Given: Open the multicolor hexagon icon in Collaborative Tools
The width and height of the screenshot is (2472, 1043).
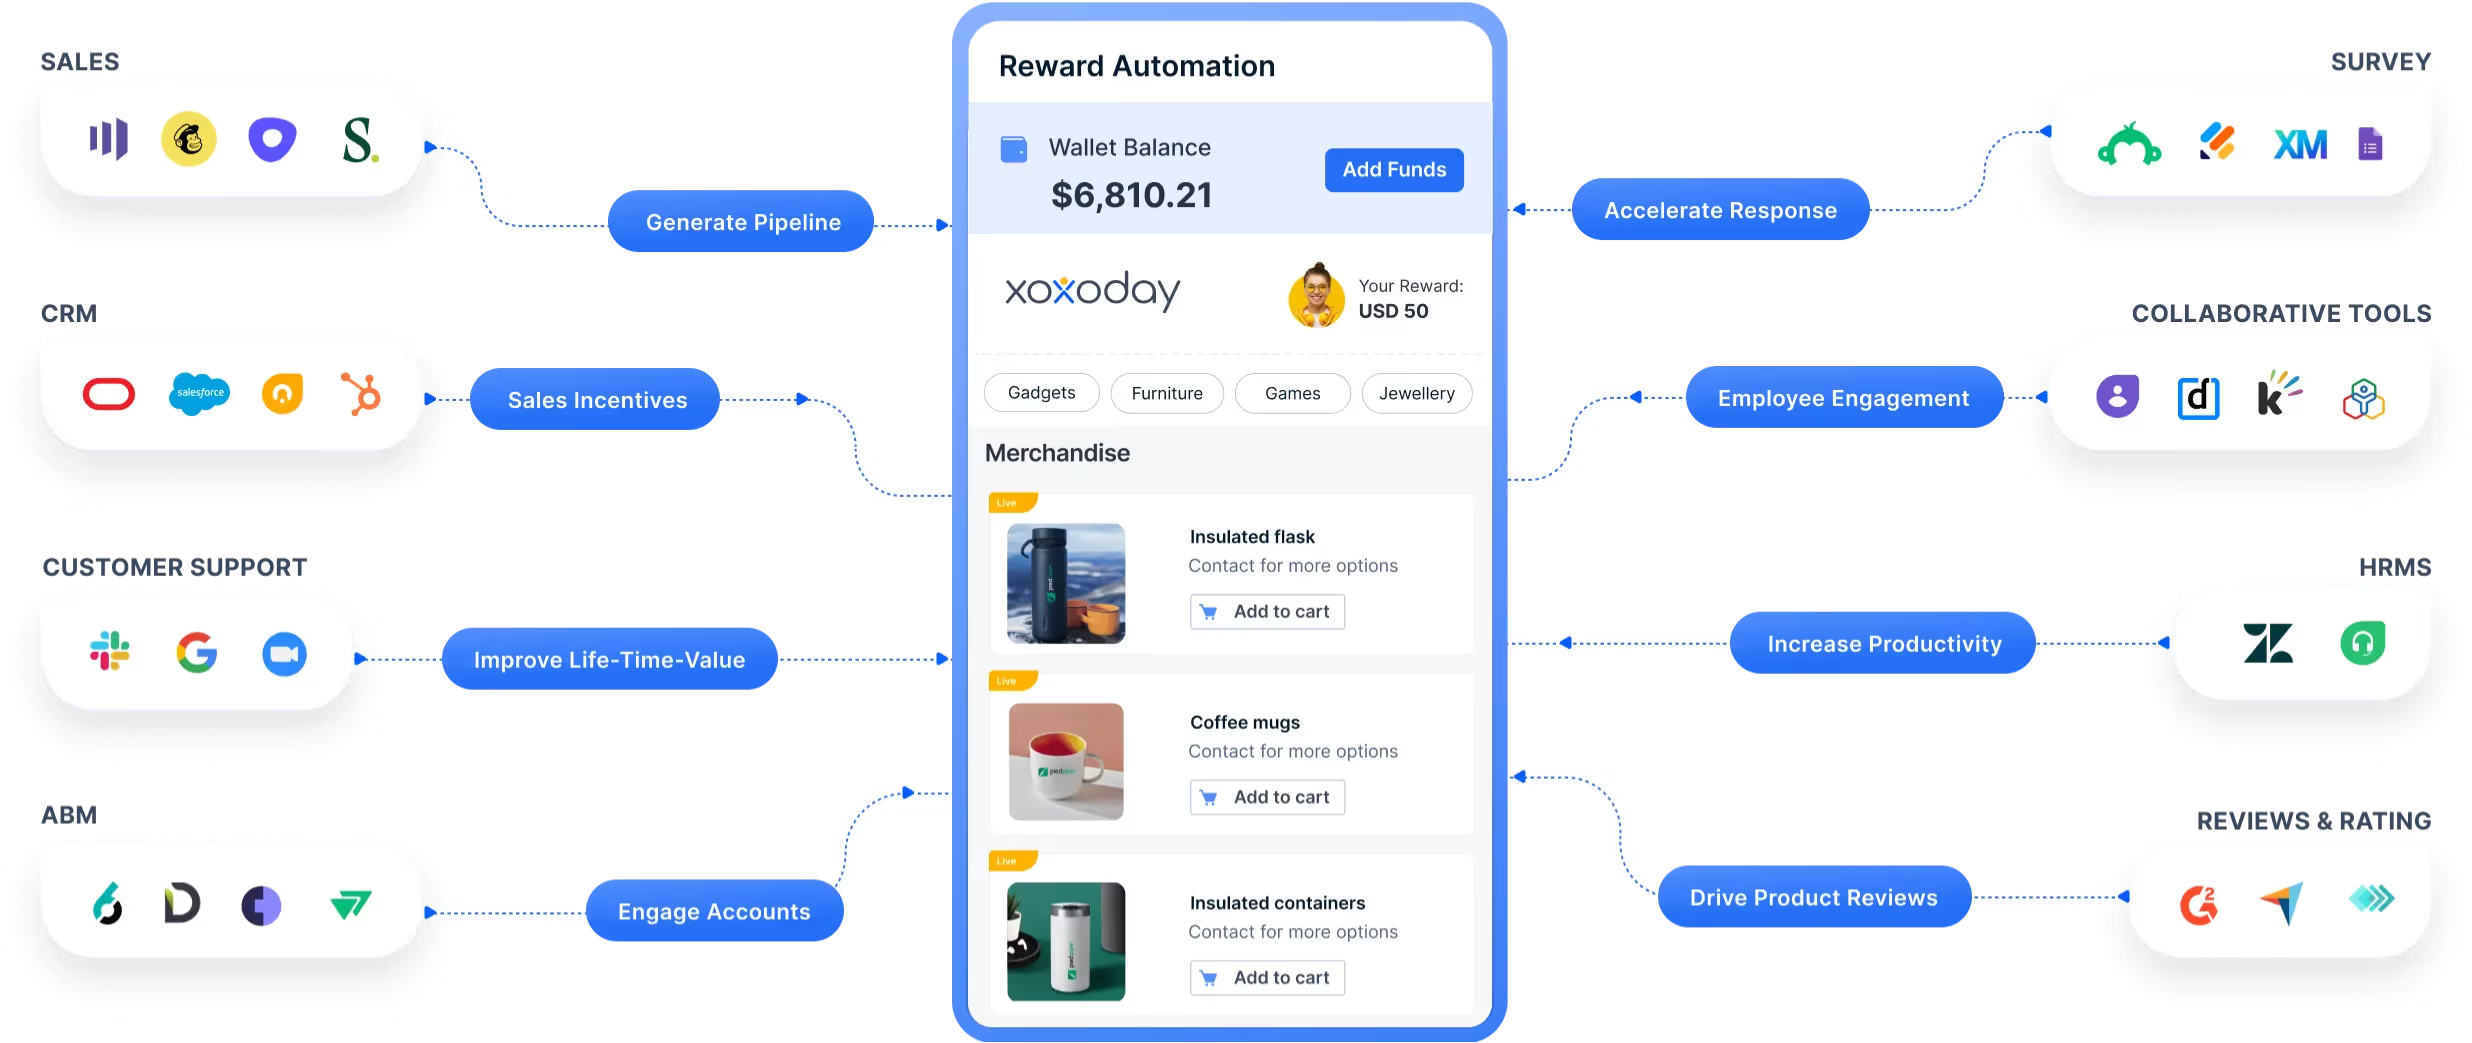Looking at the screenshot, I should 2364,399.
